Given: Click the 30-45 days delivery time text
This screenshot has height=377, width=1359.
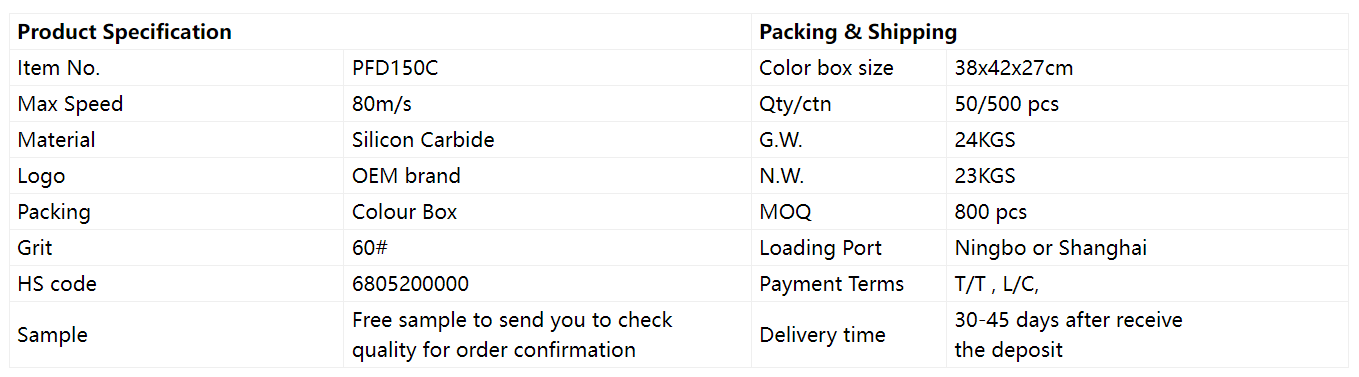Looking at the screenshot, I should (1068, 335).
